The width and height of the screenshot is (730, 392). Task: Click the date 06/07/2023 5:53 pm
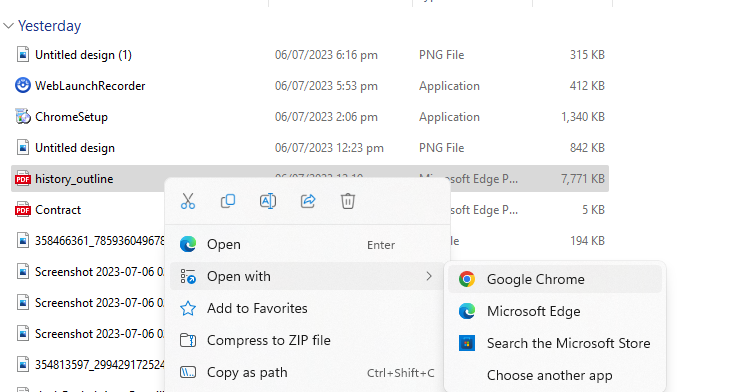click(326, 86)
